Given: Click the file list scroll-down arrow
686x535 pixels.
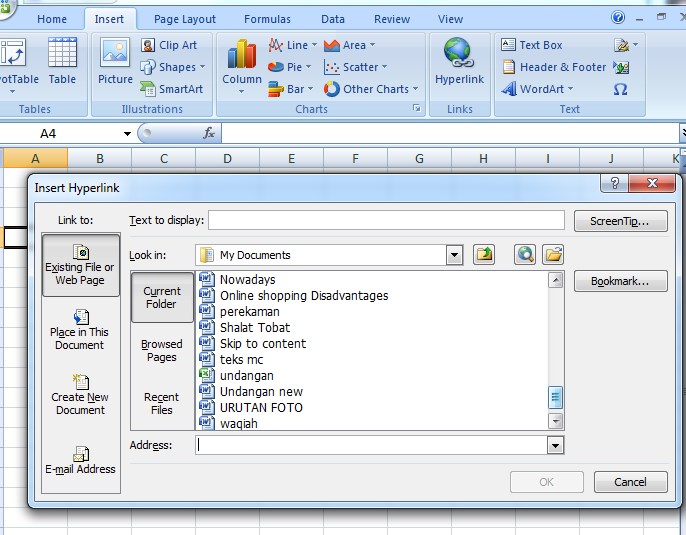Looking at the screenshot, I should pos(555,421).
